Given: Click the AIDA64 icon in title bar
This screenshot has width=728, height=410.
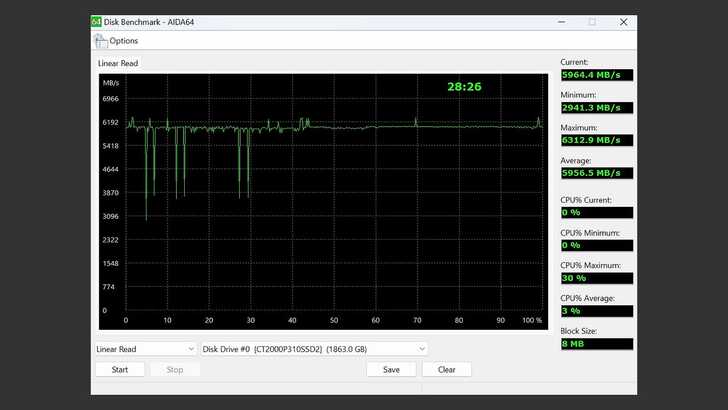Looking at the screenshot, I should pyautogui.click(x=96, y=21).
